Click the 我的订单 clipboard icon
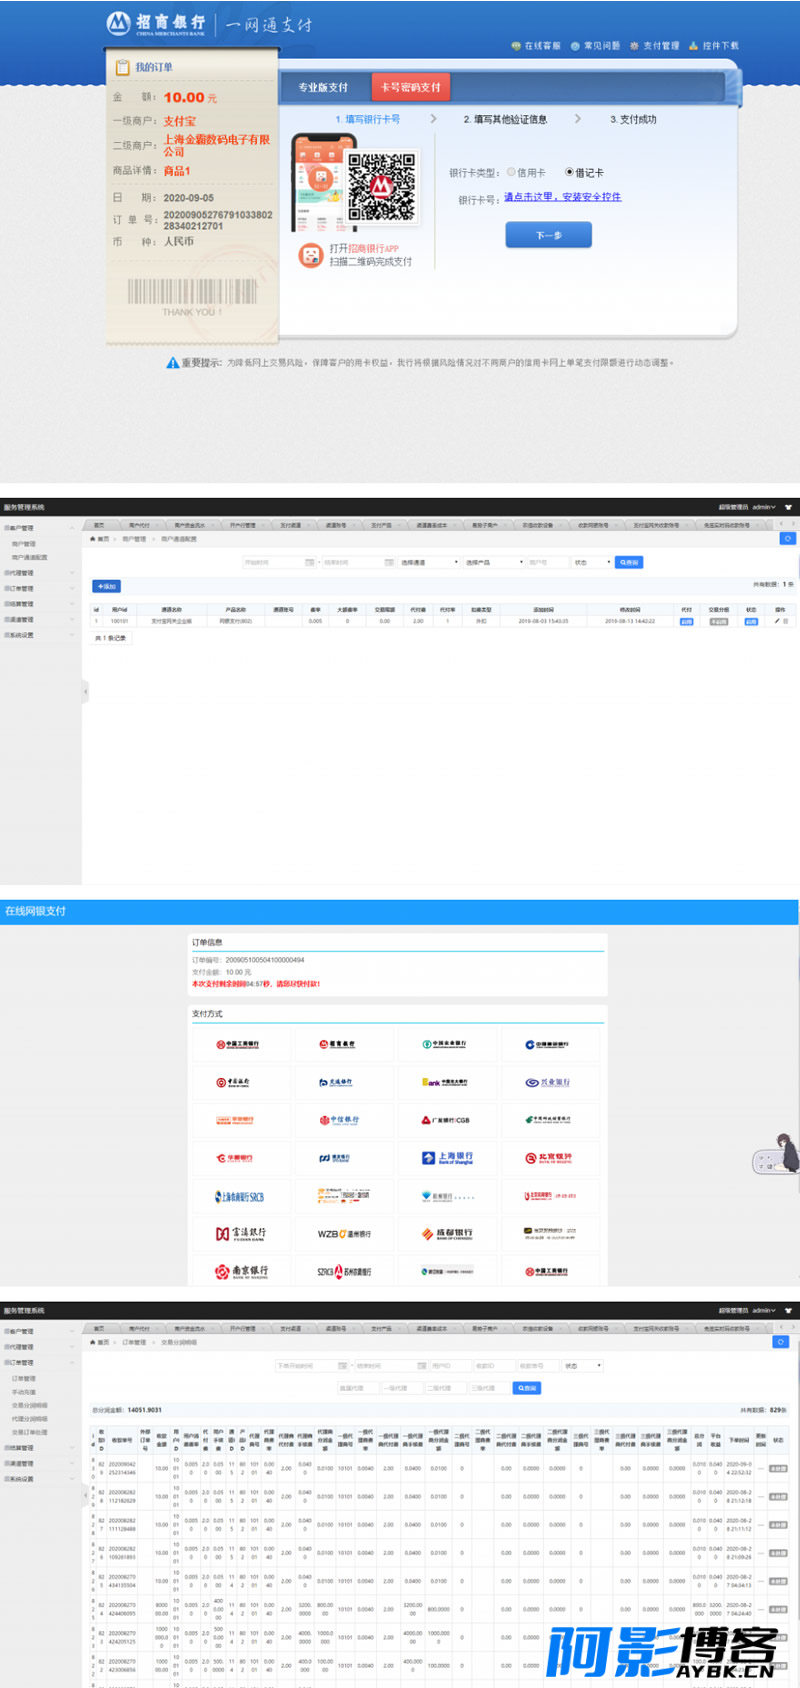800x1688 pixels. (x=123, y=67)
